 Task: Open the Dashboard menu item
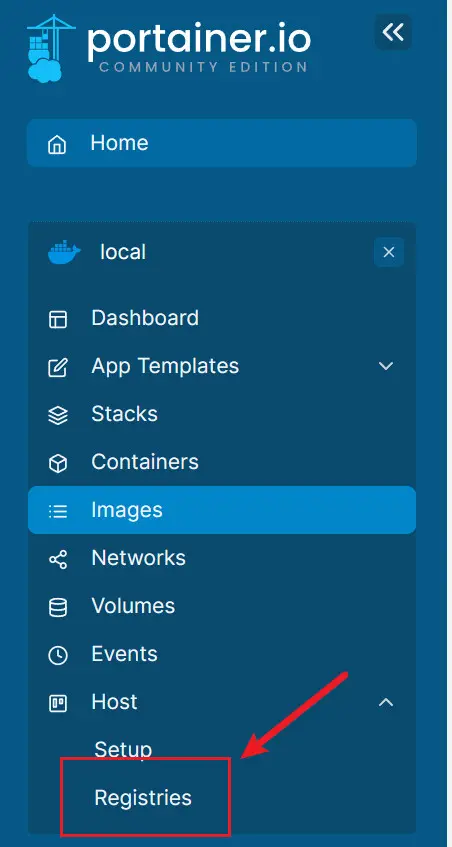[x=222, y=318]
